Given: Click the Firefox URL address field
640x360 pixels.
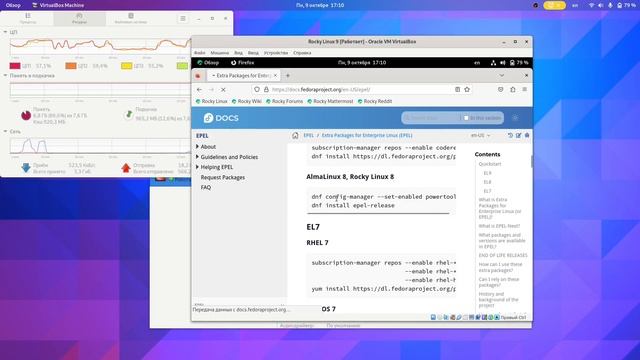Looking at the screenshot, I should pyautogui.click(x=362, y=89).
